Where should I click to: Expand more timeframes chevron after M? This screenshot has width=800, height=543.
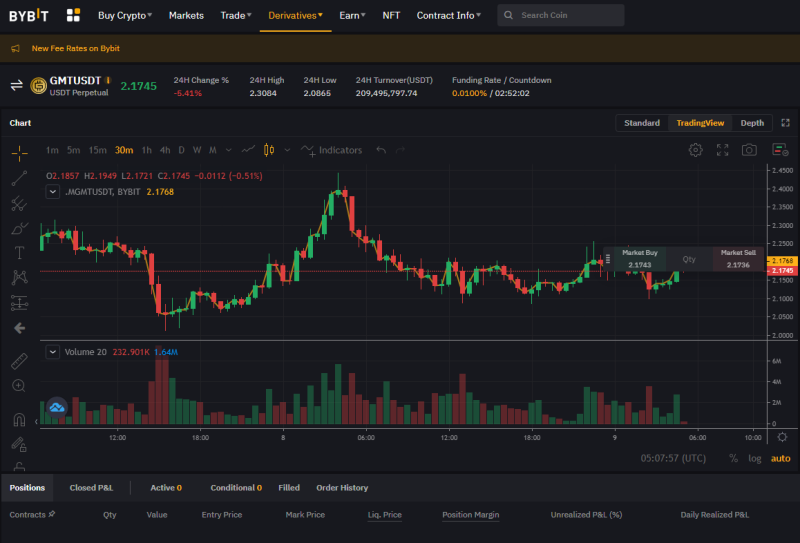pyautogui.click(x=229, y=150)
